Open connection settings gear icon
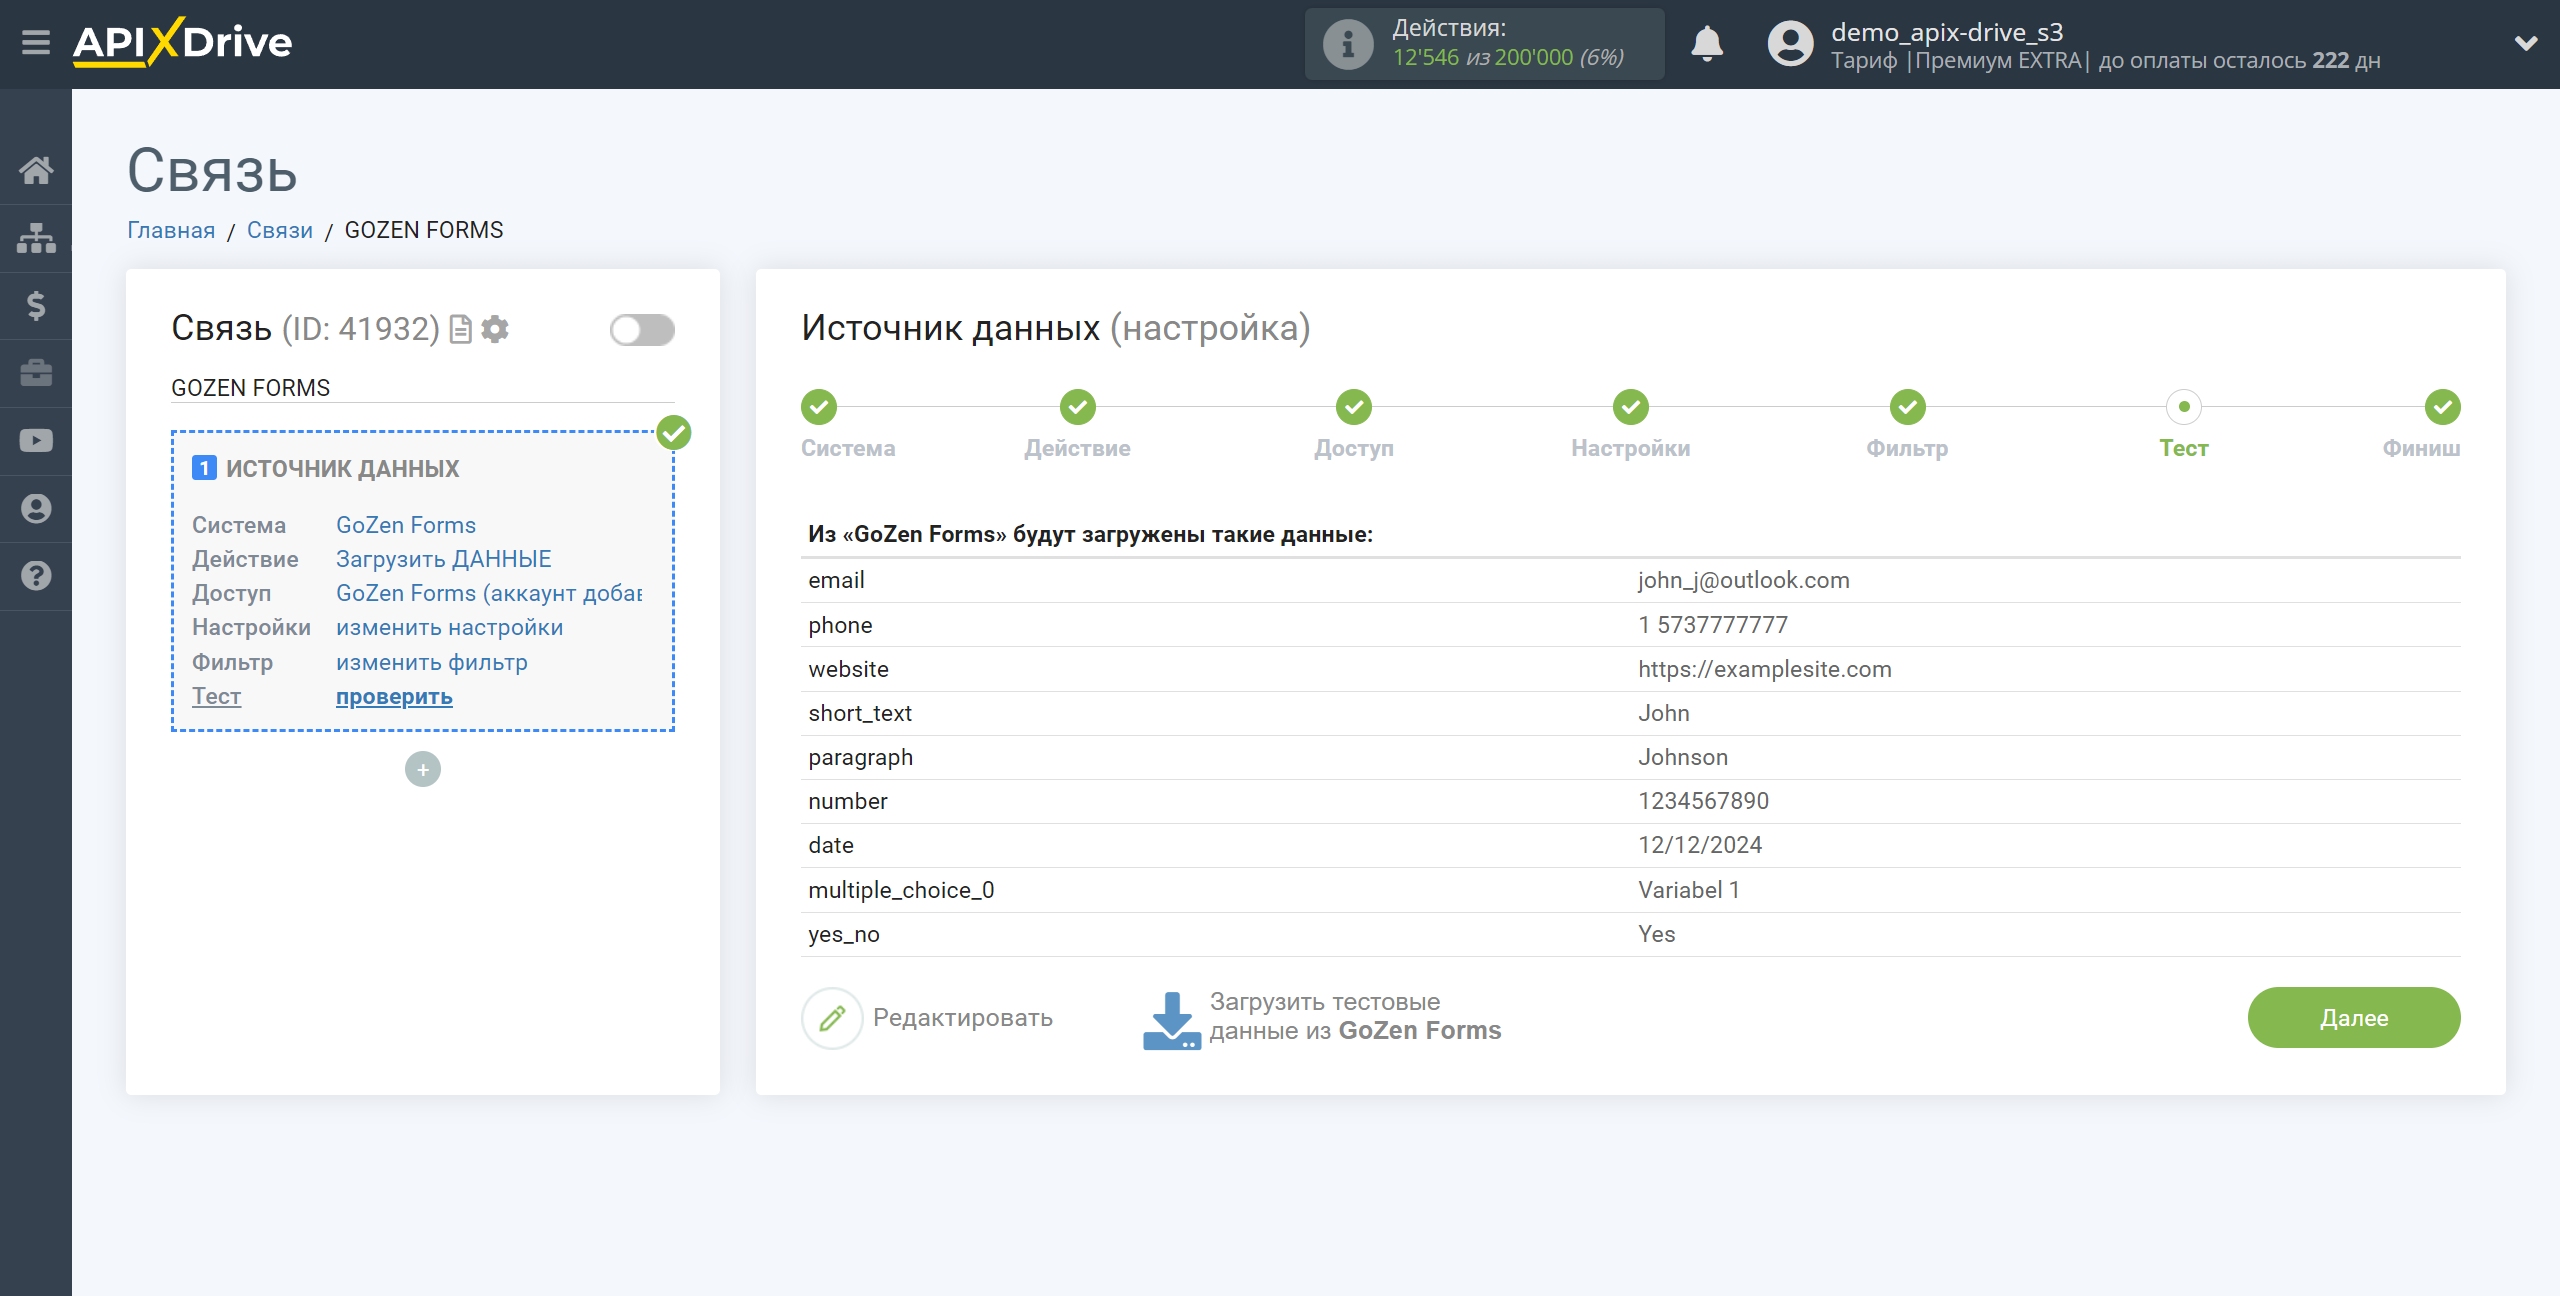 tap(495, 329)
